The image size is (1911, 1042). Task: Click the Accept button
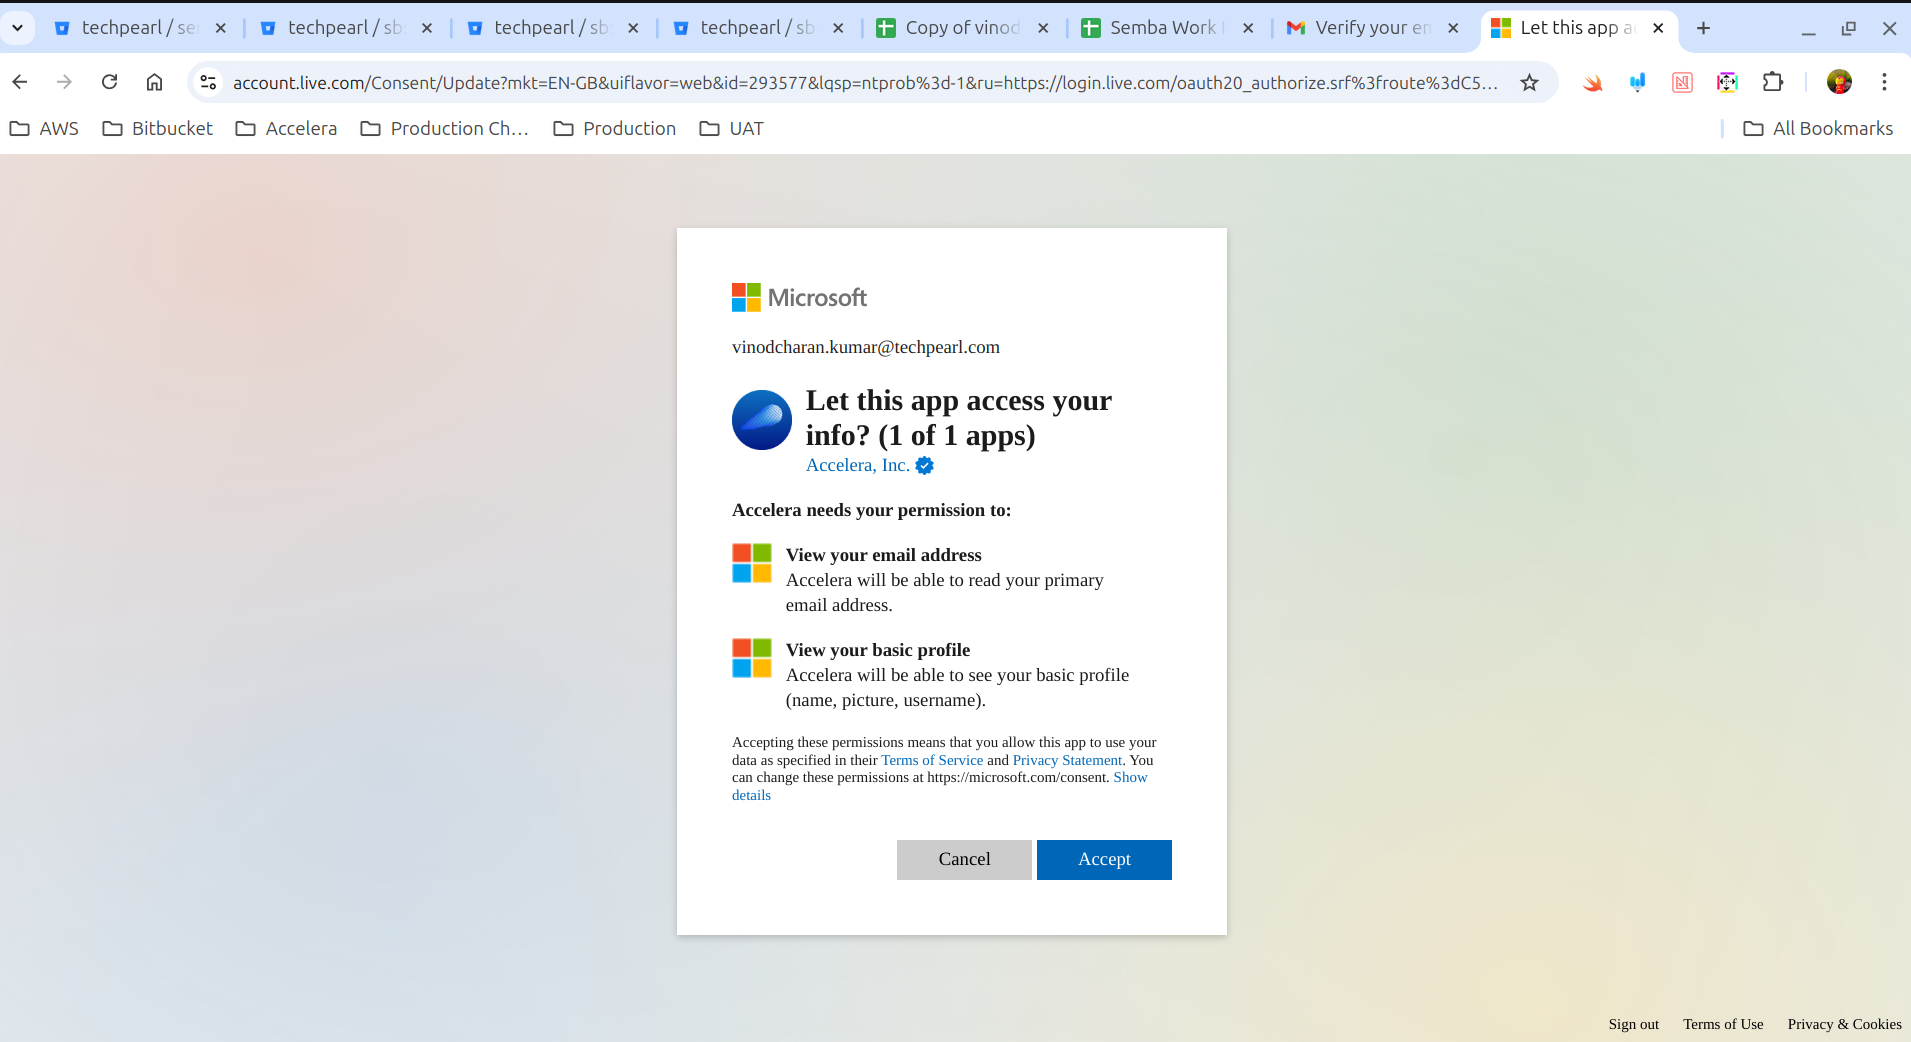[x=1103, y=859]
